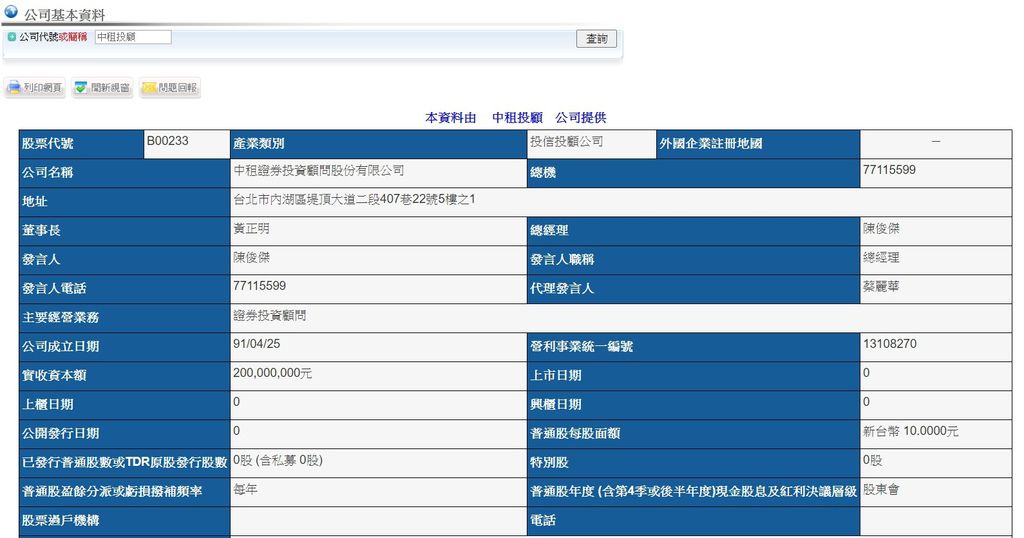Screen dimensions: 1024x538
Task: Click the 上市日期 label
Action: [556, 375]
